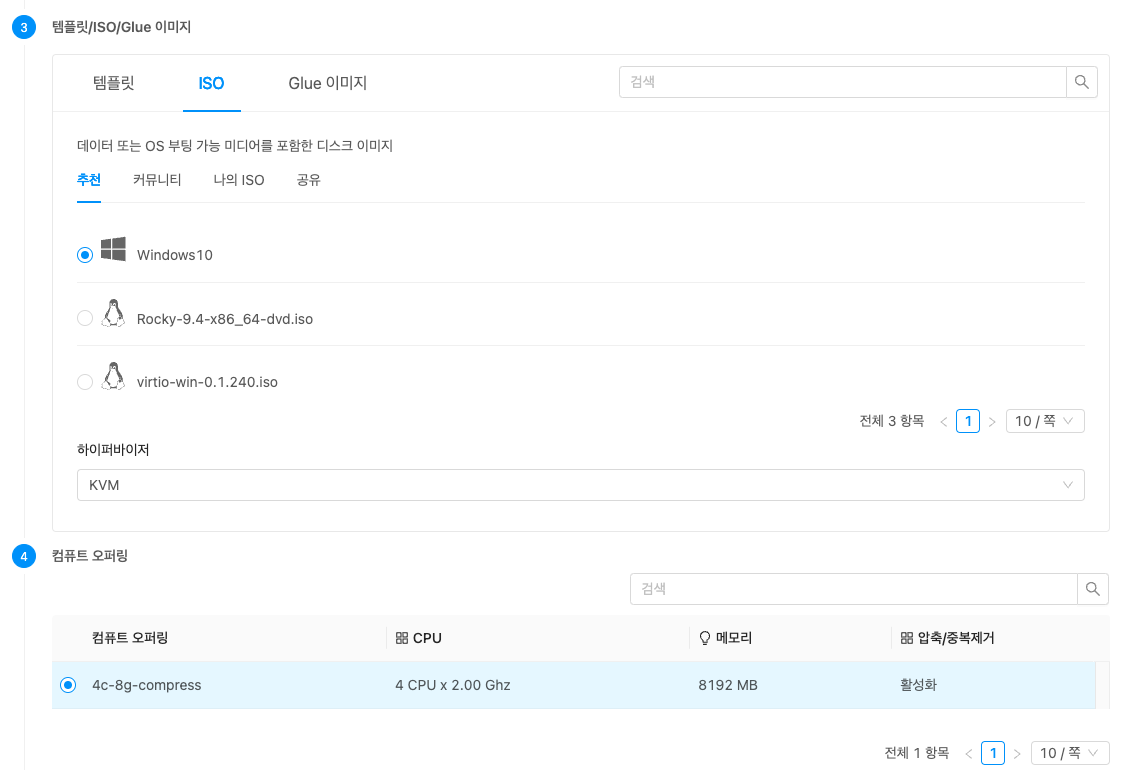Image resolution: width=1124 pixels, height=770 pixels.
Task: Click page 1 in ISO pagination
Action: (968, 421)
